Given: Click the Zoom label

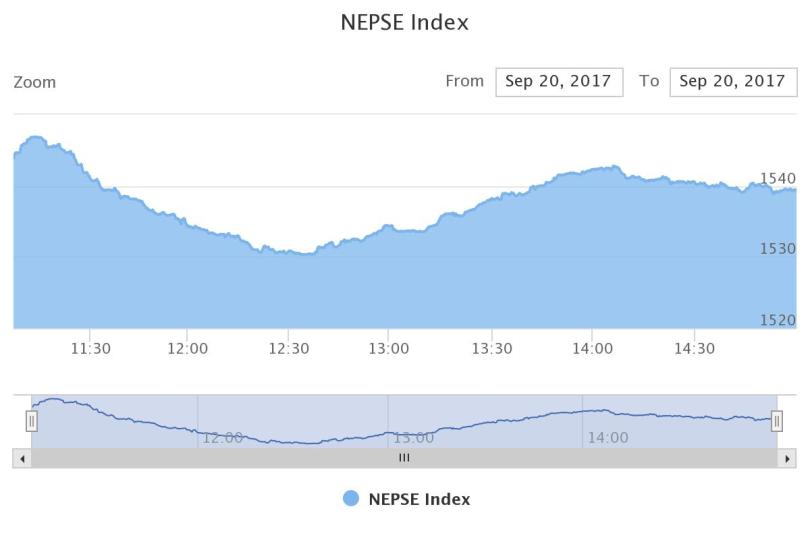Looking at the screenshot, I should (34, 82).
